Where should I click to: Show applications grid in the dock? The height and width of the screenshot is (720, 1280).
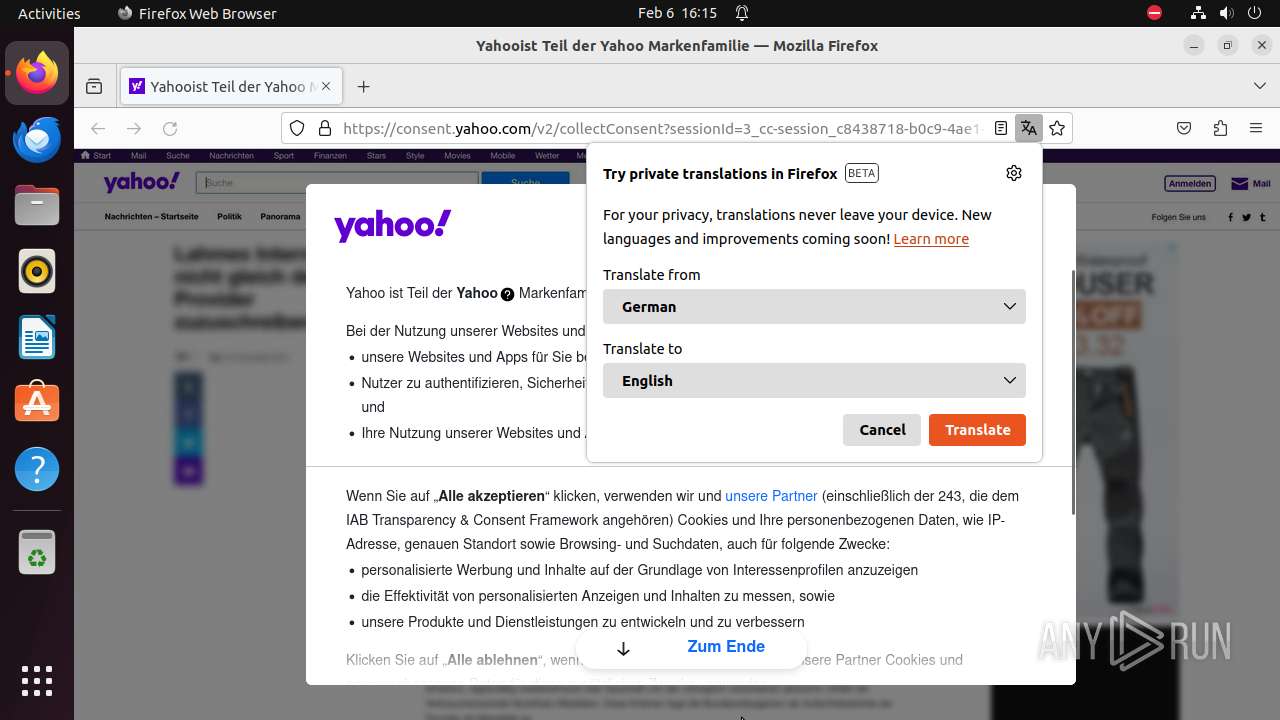(x=37, y=680)
